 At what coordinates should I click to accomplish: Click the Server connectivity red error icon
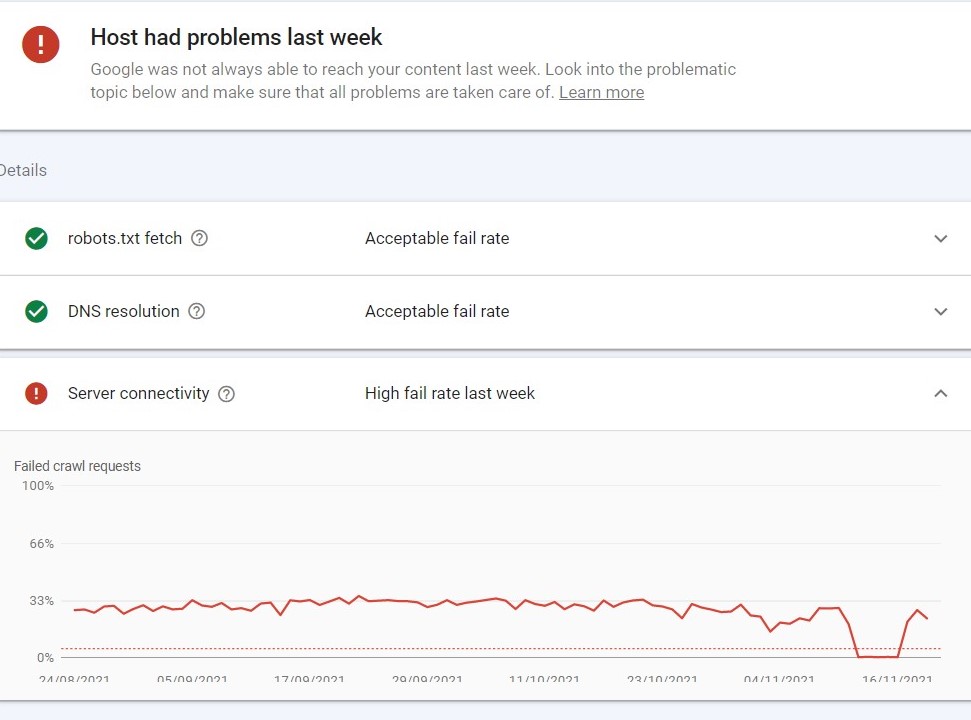pos(37,393)
